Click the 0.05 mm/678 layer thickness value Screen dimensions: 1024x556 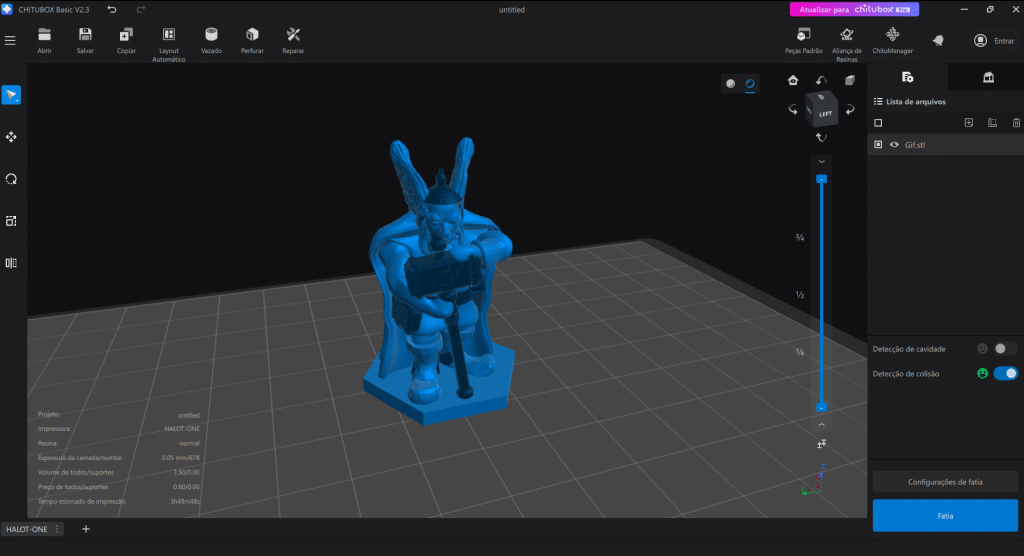(180, 458)
